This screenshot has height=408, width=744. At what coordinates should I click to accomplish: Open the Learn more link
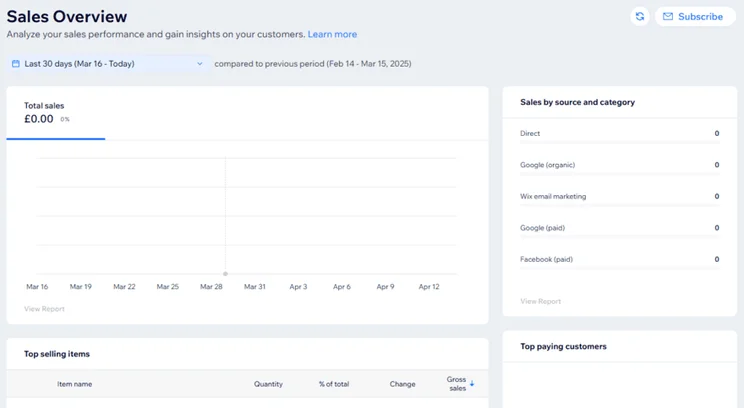332,34
